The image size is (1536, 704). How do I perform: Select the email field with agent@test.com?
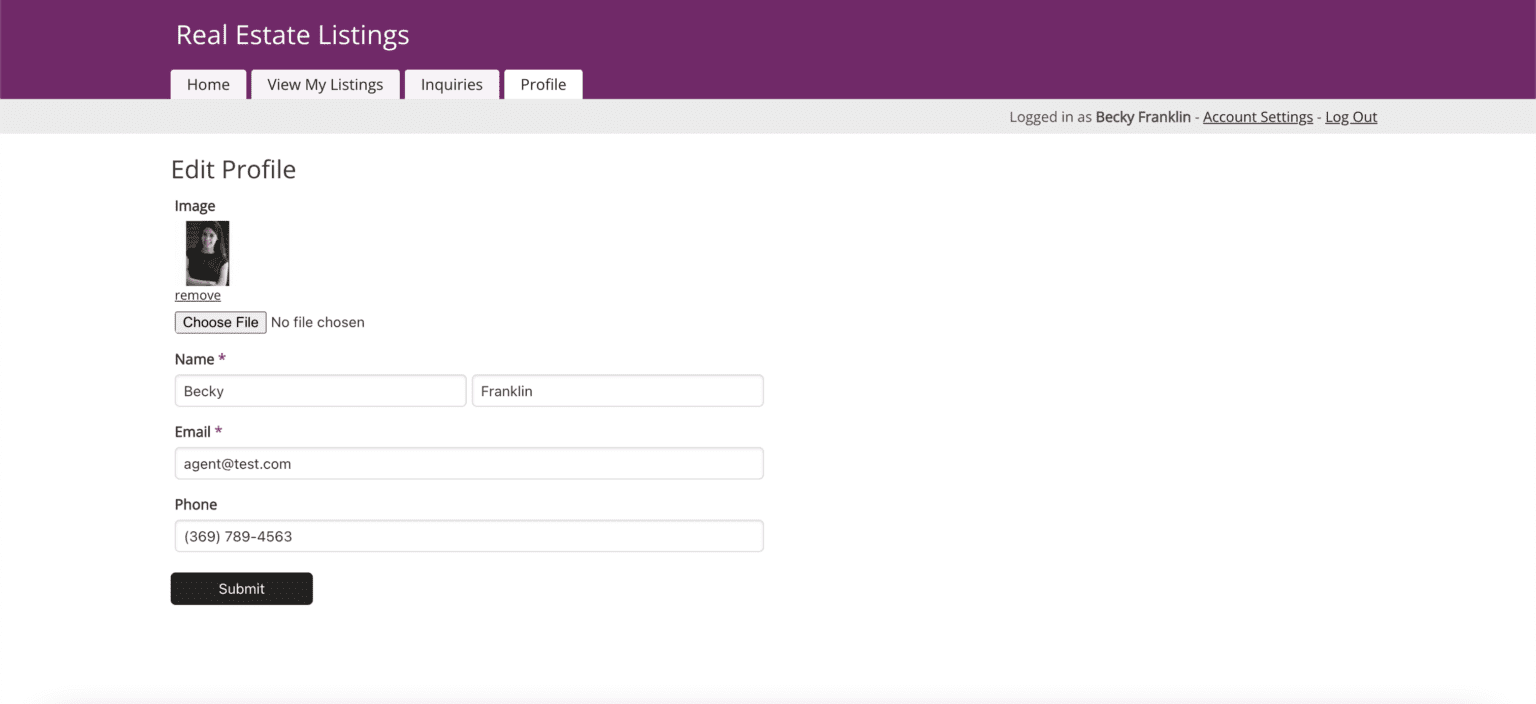pos(468,463)
